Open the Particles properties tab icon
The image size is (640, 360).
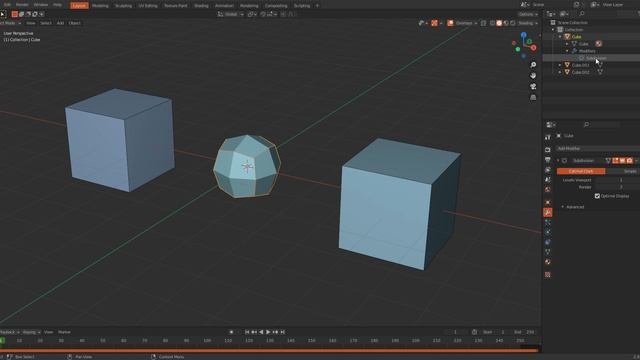[x=548, y=222]
